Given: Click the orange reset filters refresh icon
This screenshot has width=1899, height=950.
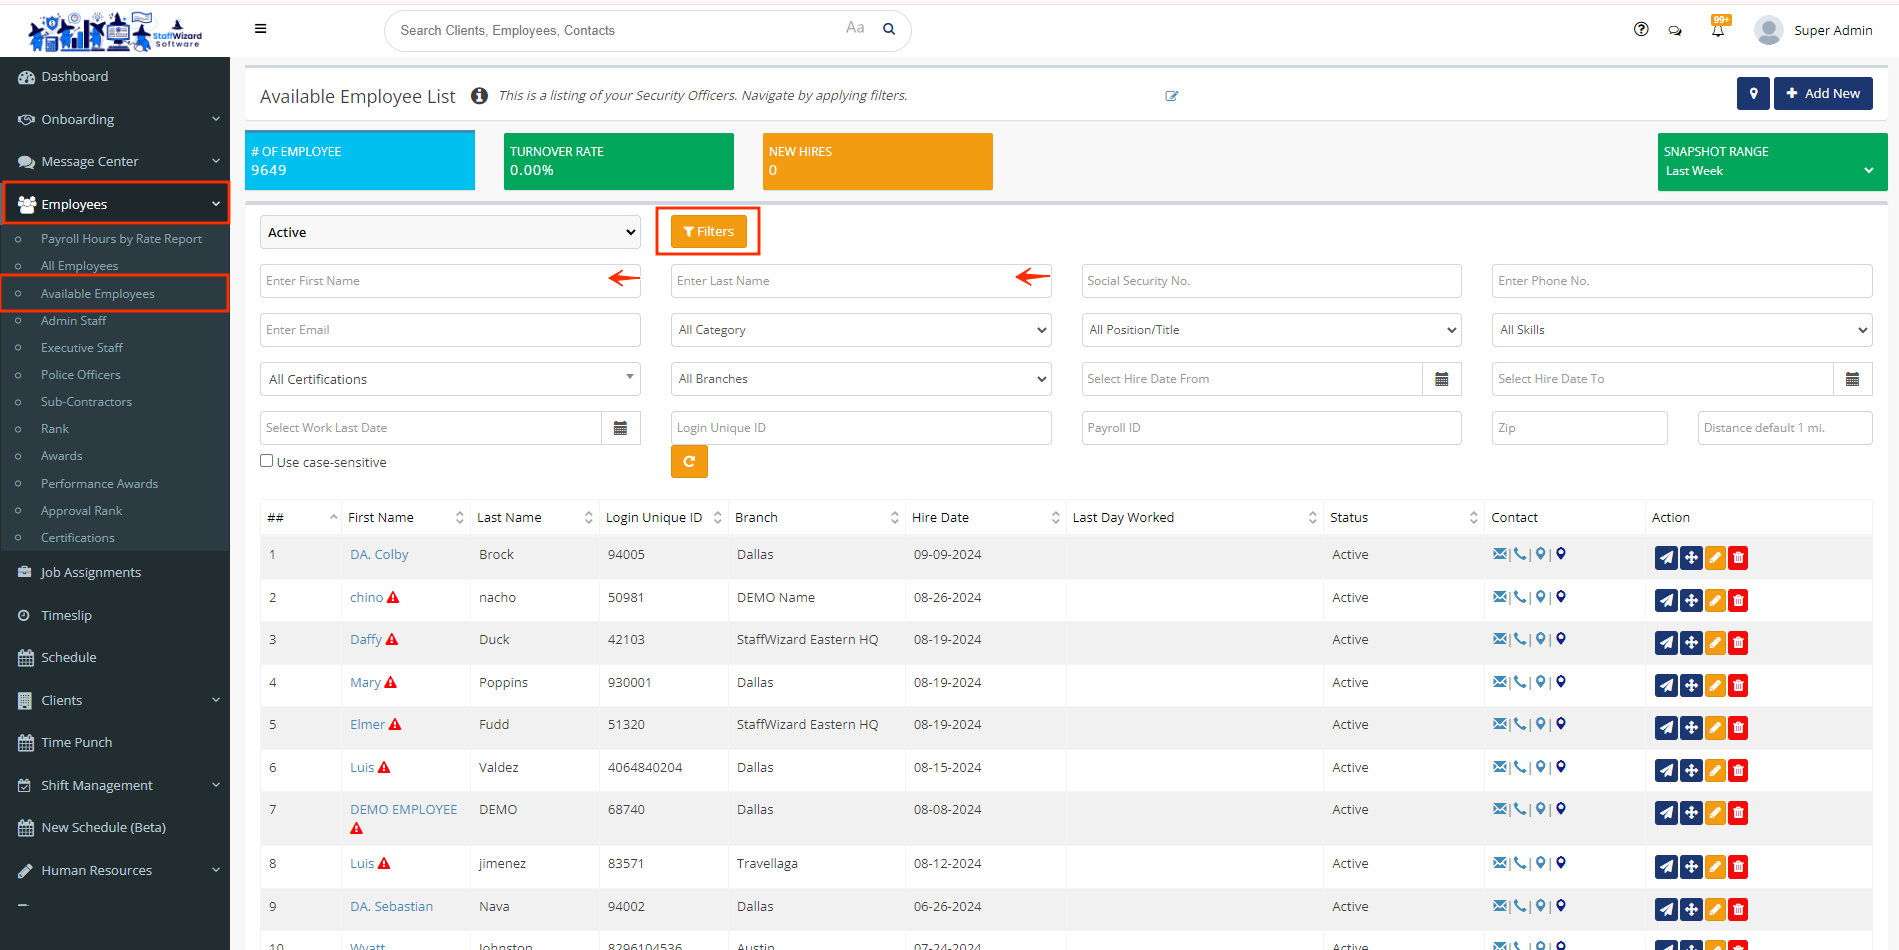Looking at the screenshot, I should [x=689, y=462].
